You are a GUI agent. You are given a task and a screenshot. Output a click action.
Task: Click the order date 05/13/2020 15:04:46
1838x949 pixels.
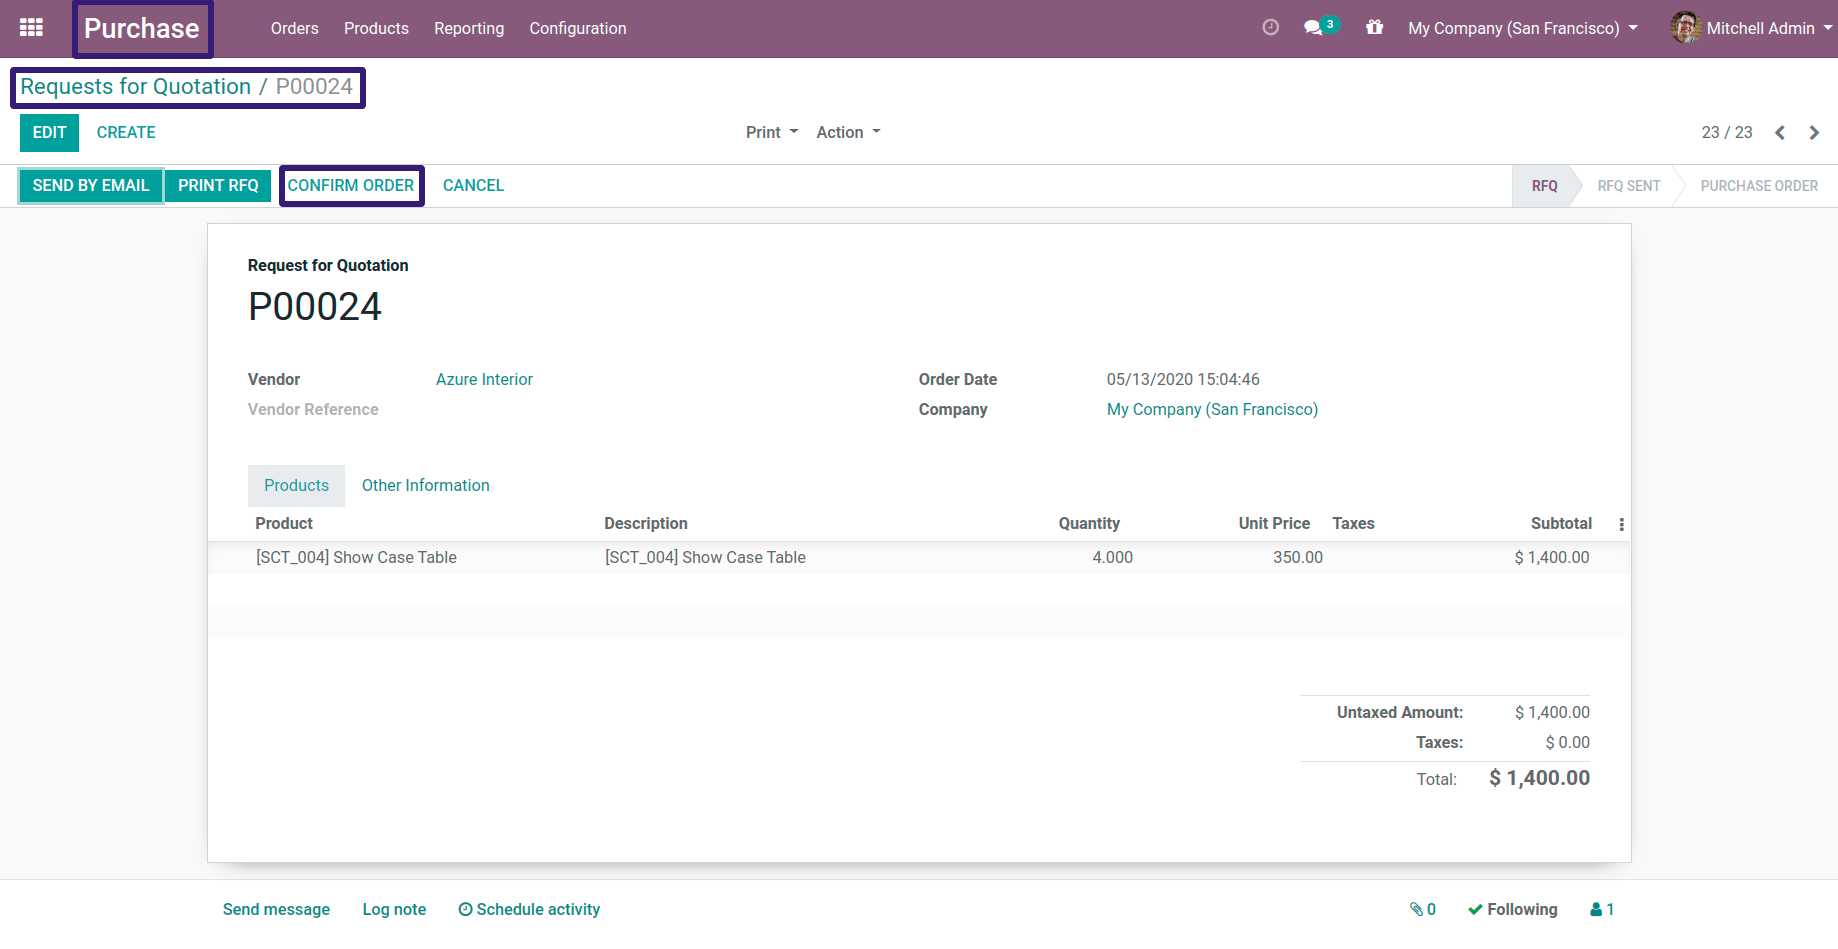coord(1183,379)
